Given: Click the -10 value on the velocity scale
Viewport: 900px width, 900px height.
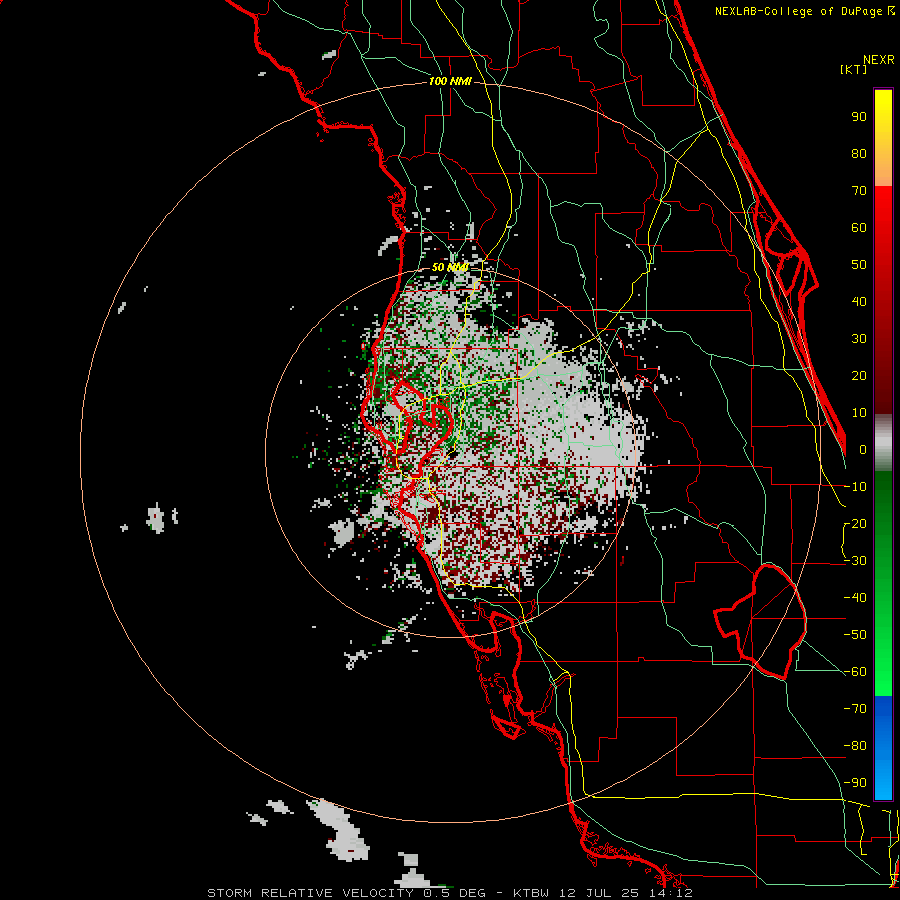Looking at the screenshot, I should (855, 487).
